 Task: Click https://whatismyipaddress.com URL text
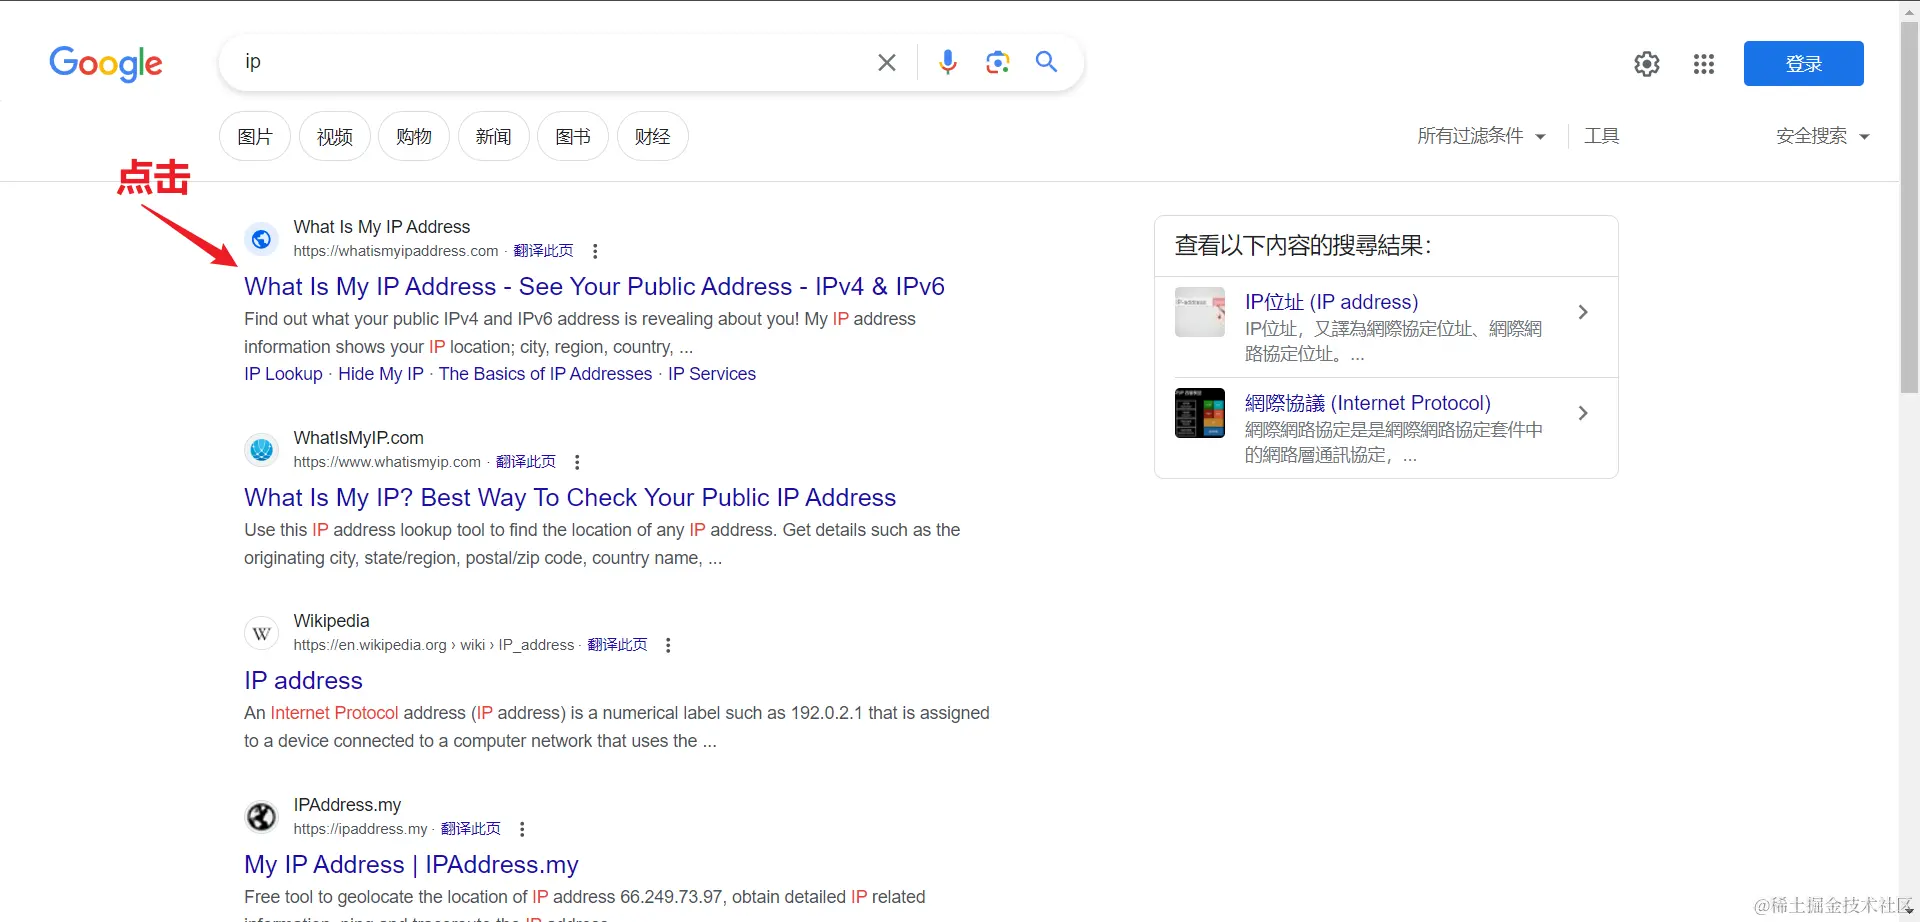396,251
